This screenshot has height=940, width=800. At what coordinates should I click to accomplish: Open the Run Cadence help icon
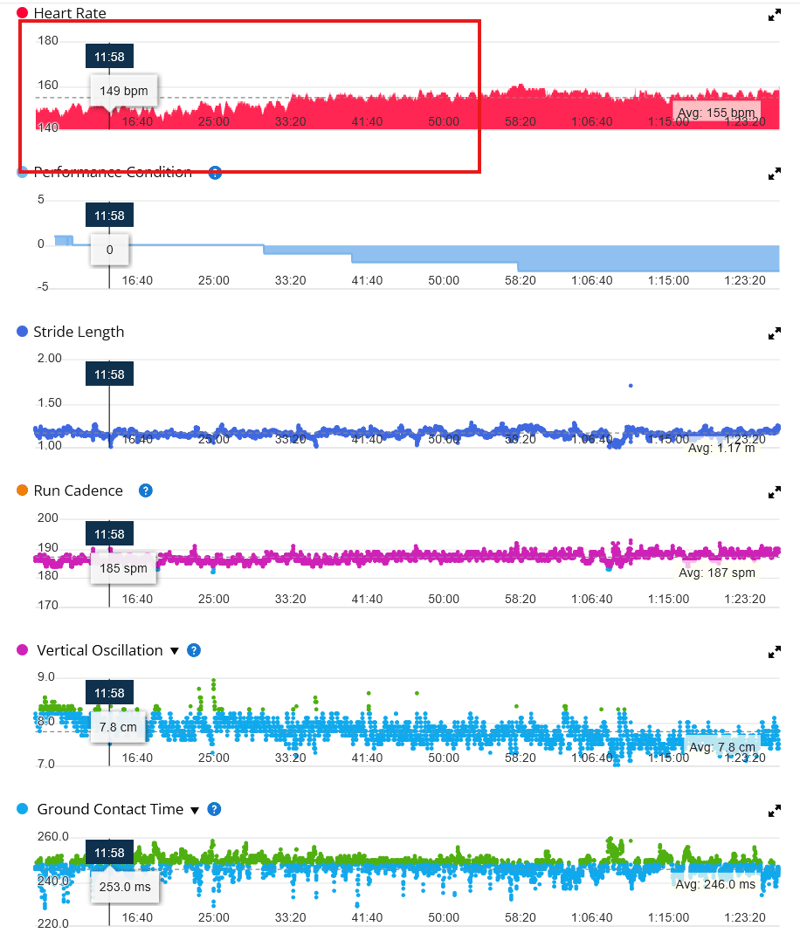tap(145, 491)
